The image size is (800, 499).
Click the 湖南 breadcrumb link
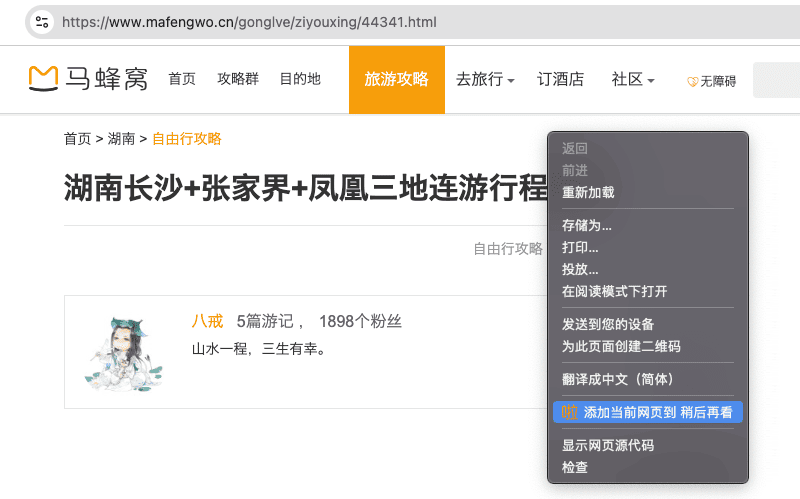121,139
